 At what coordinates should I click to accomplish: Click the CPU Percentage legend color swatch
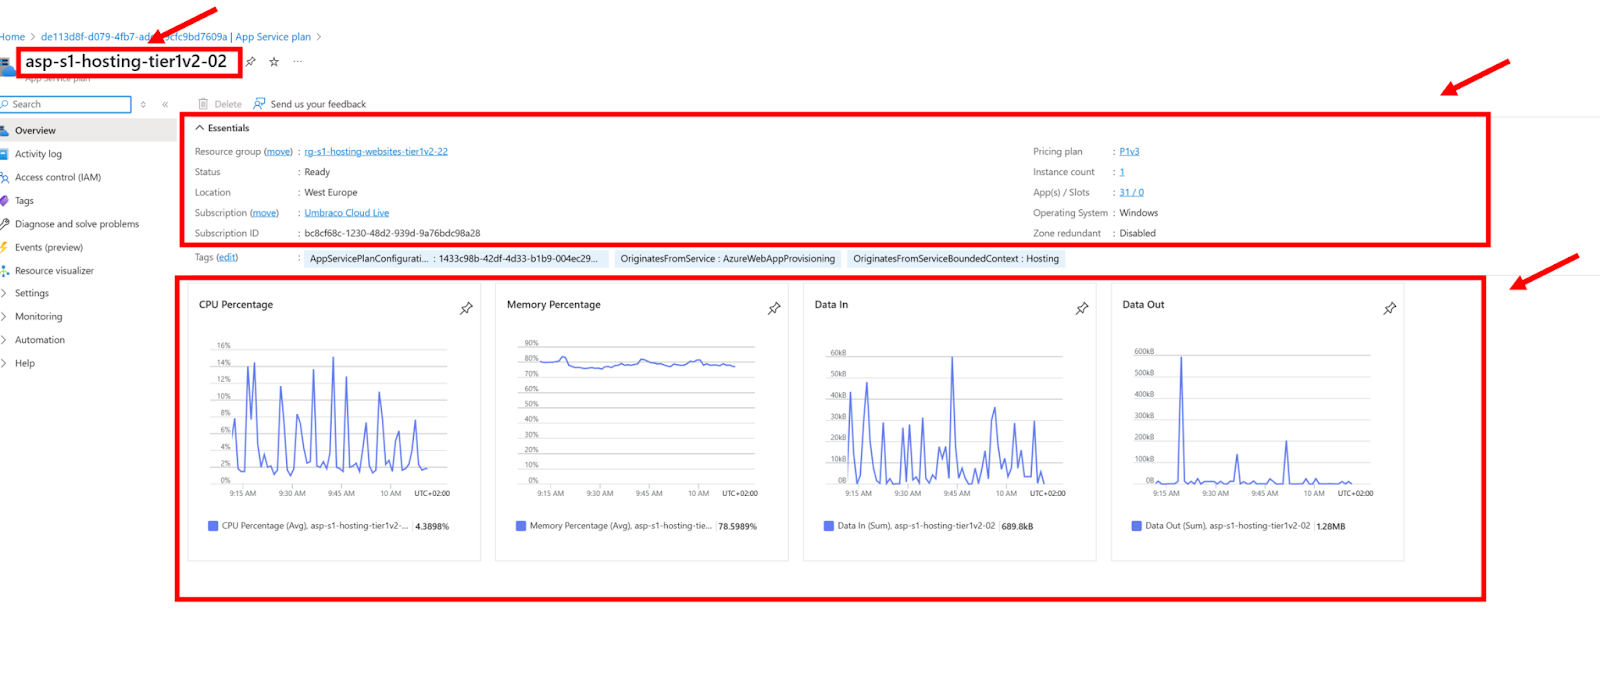click(213, 526)
